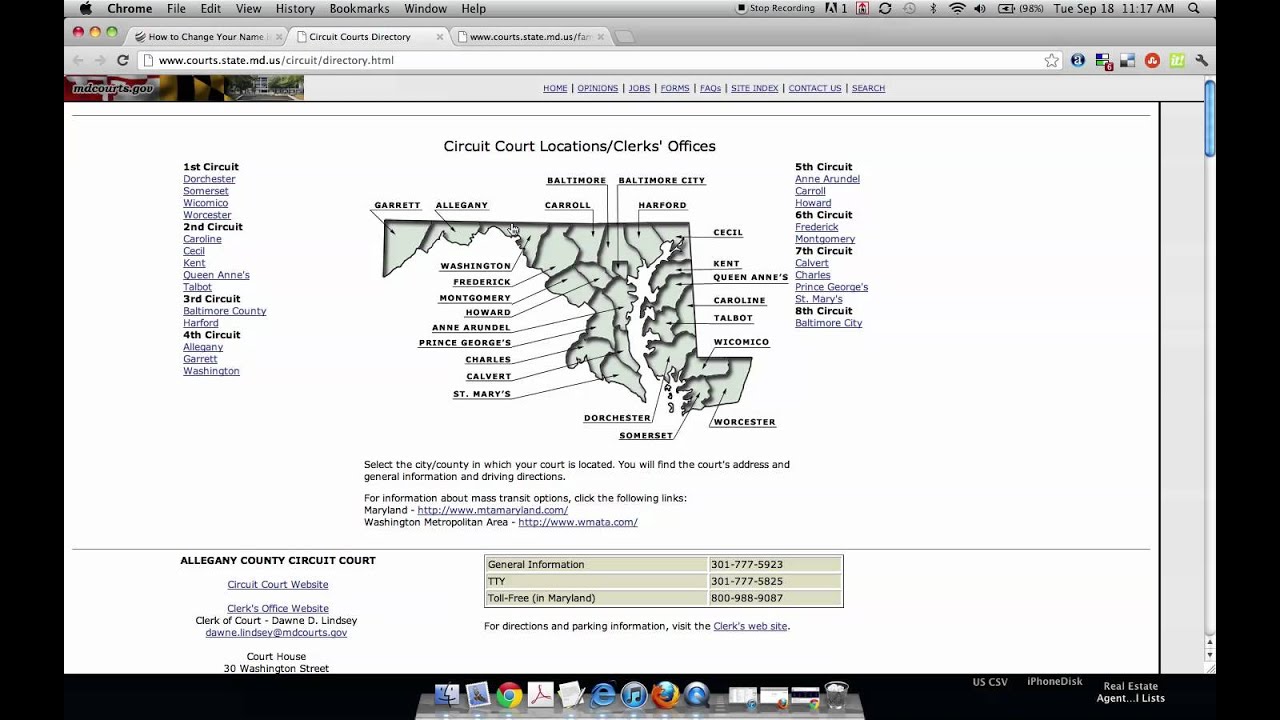Screen dimensions: 1280x720
Task: Reload the page with the refresh icon
Action: (123, 60)
